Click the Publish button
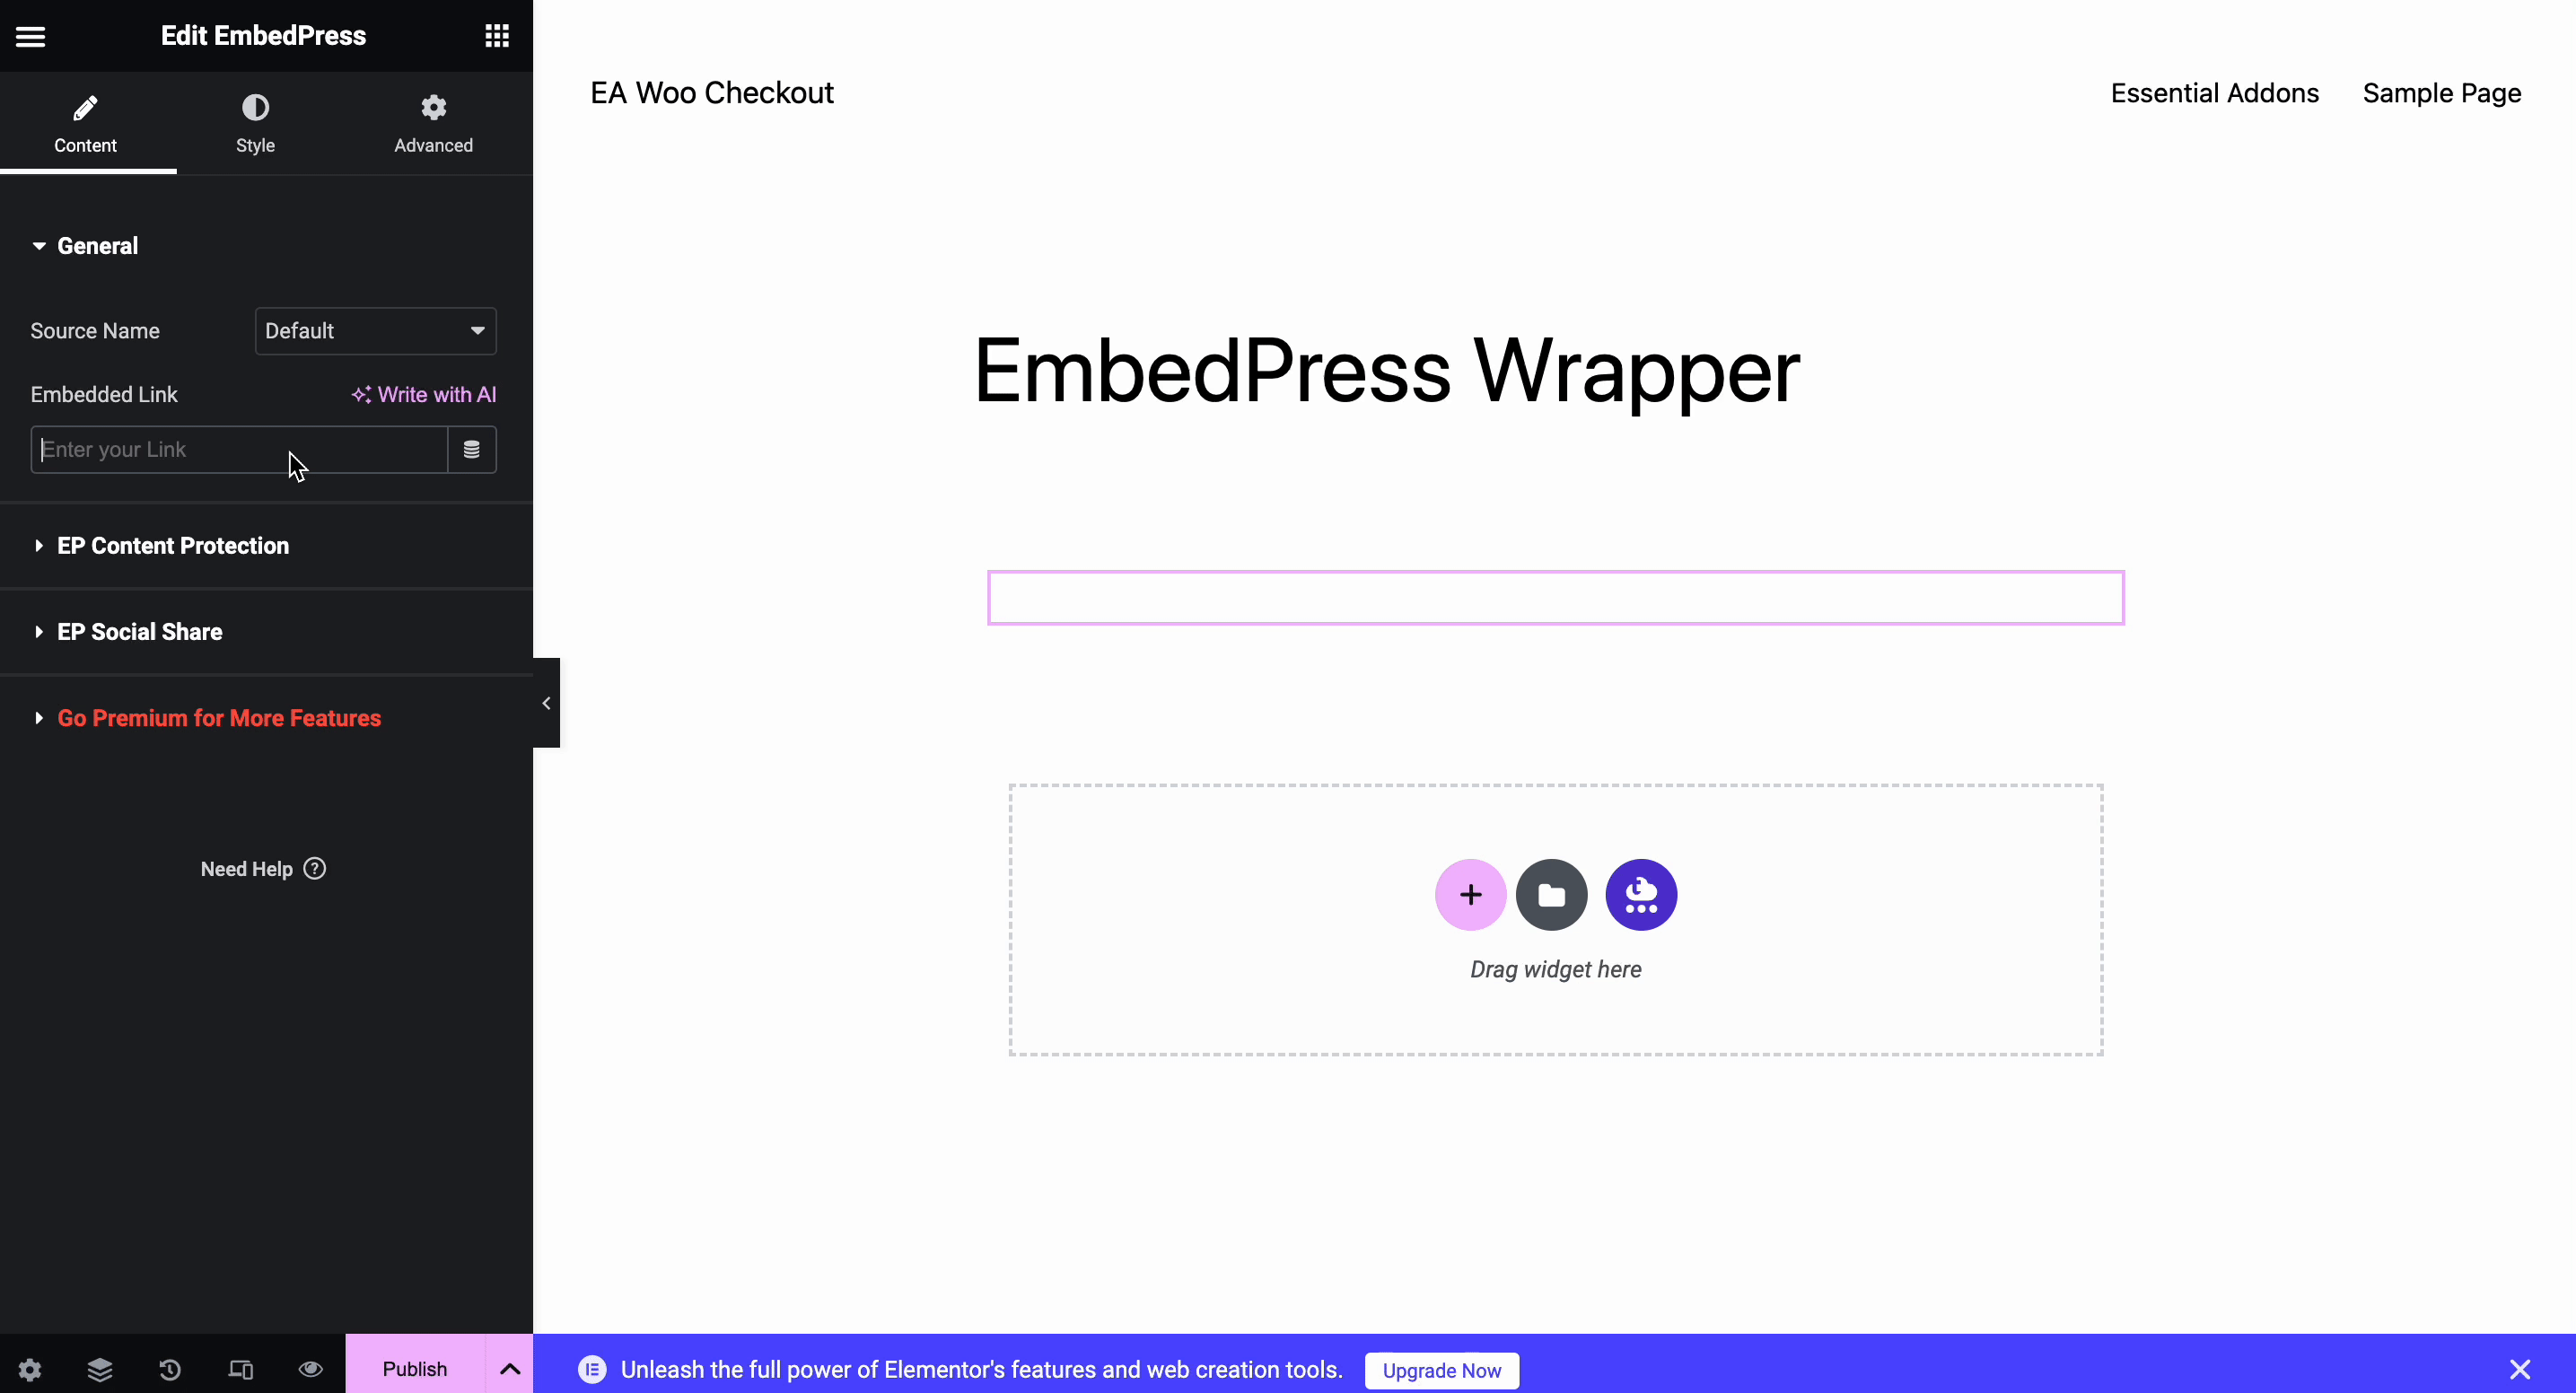Viewport: 2576px width, 1393px height. (415, 1369)
